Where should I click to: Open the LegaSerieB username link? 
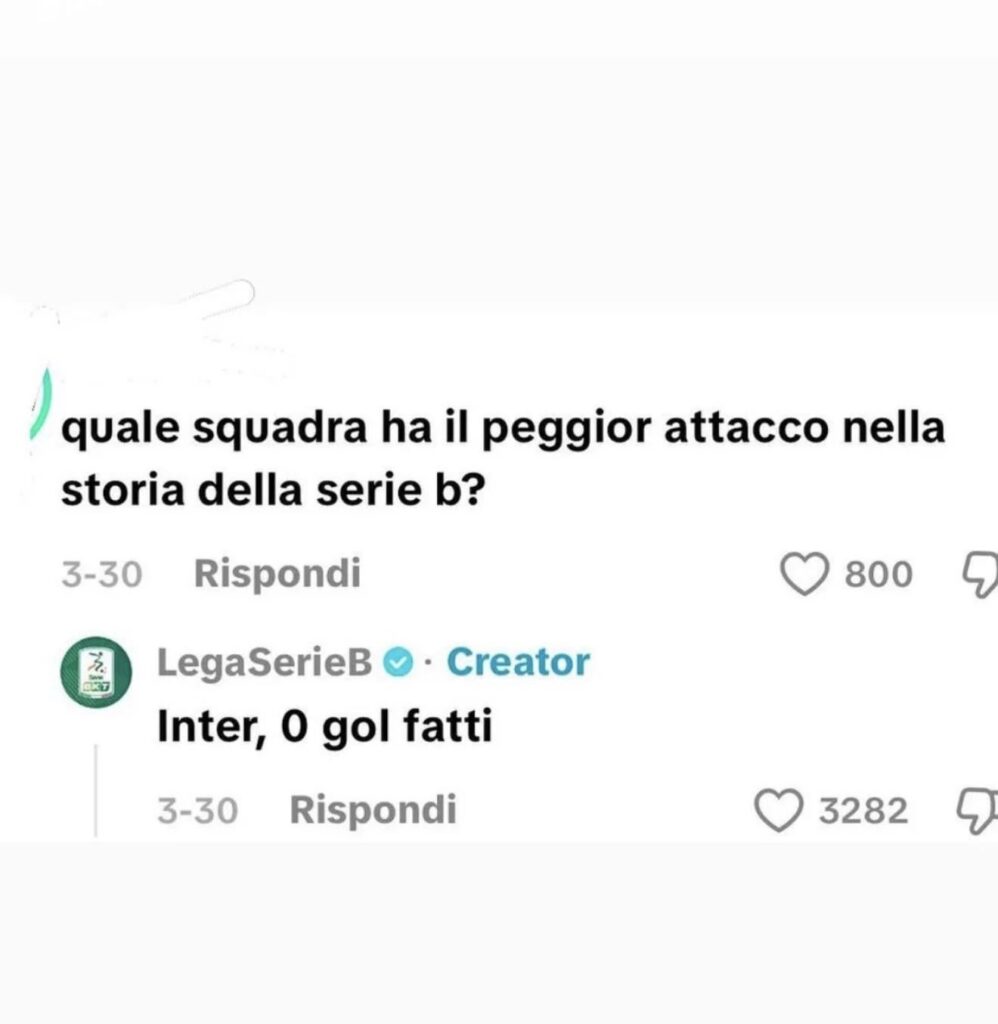(x=265, y=662)
